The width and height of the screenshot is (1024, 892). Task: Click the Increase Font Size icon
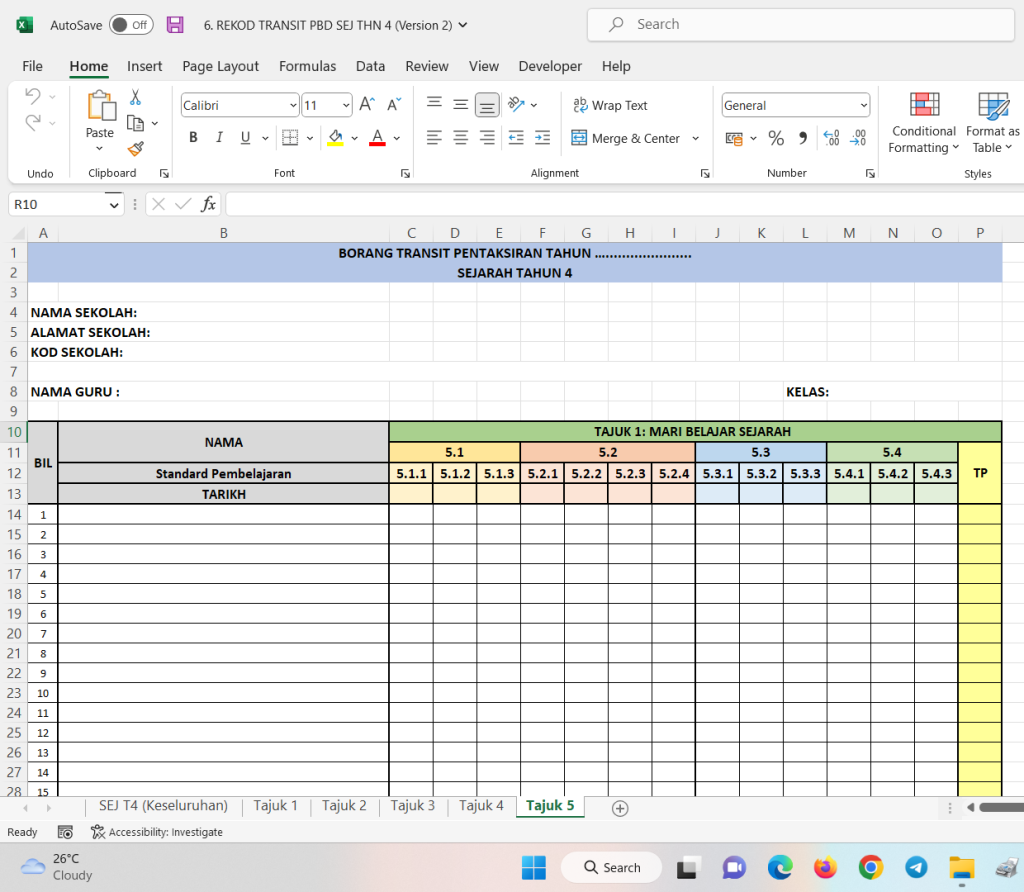367,105
